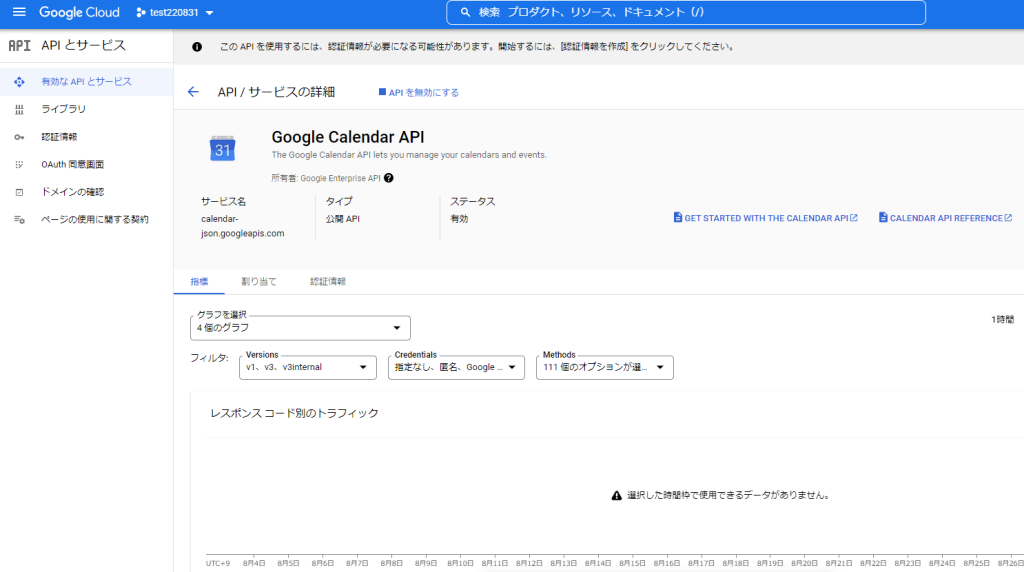Viewport: 1024px width, 572px height.
Task: Switch to the 割り当て tab
Action: pyautogui.click(x=259, y=282)
